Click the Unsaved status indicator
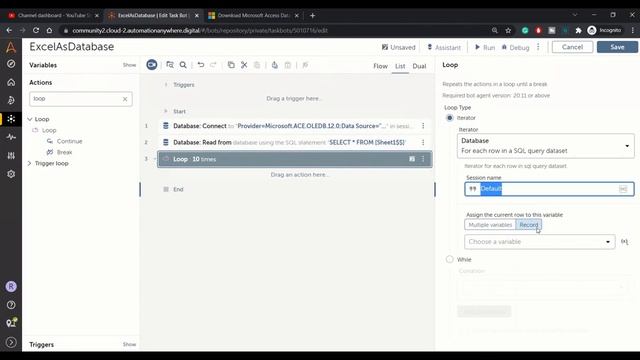Image resolution: width=640 pixels, height=360 pixels. (x=398, y=47)
